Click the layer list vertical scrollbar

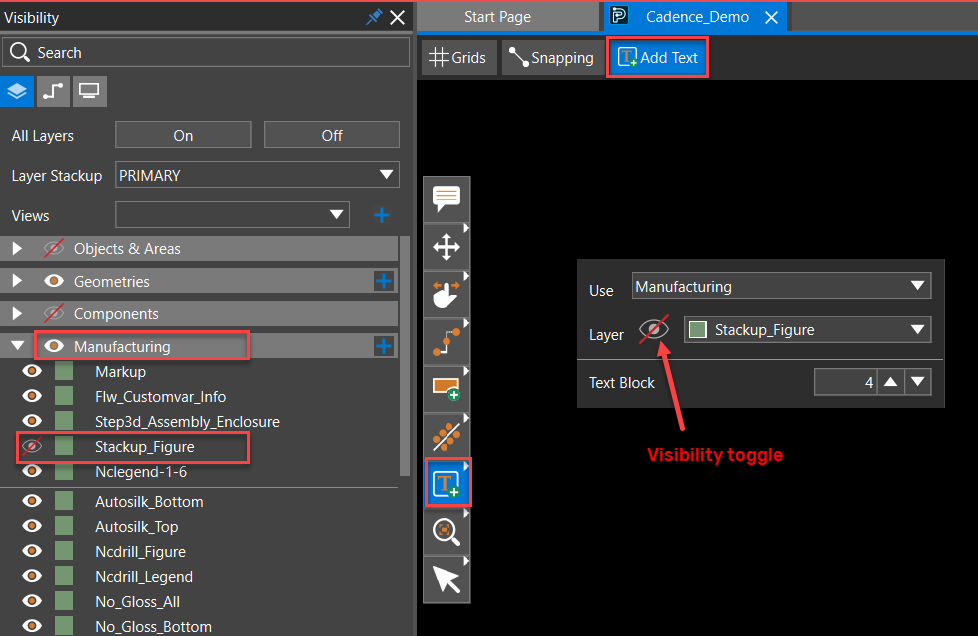coord(405,356)
